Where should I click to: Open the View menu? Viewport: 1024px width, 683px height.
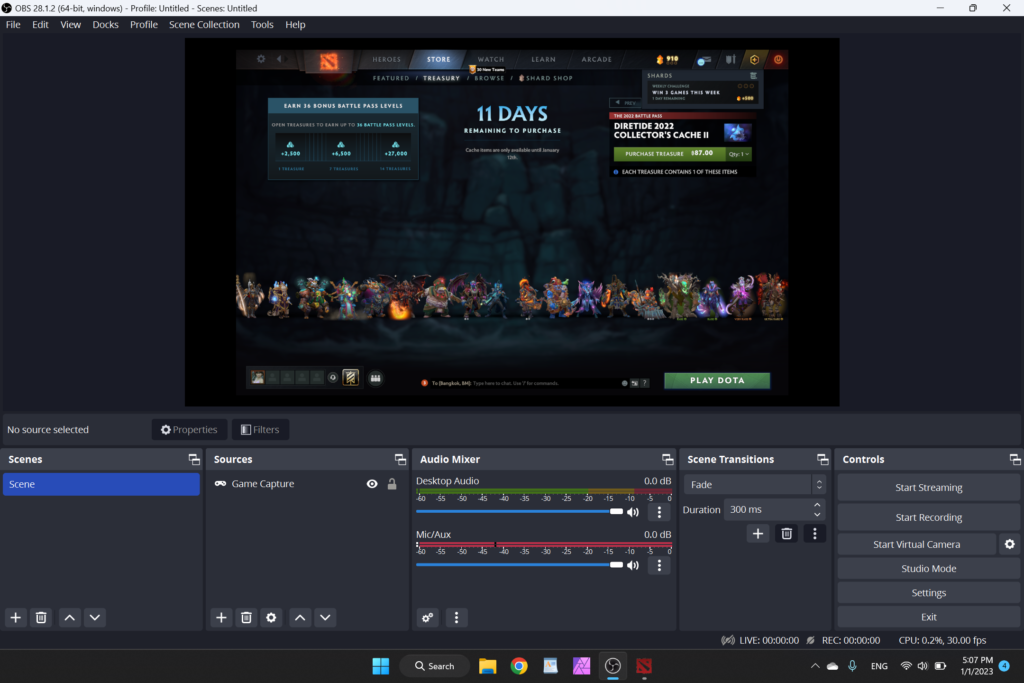[x=71, y=25]
